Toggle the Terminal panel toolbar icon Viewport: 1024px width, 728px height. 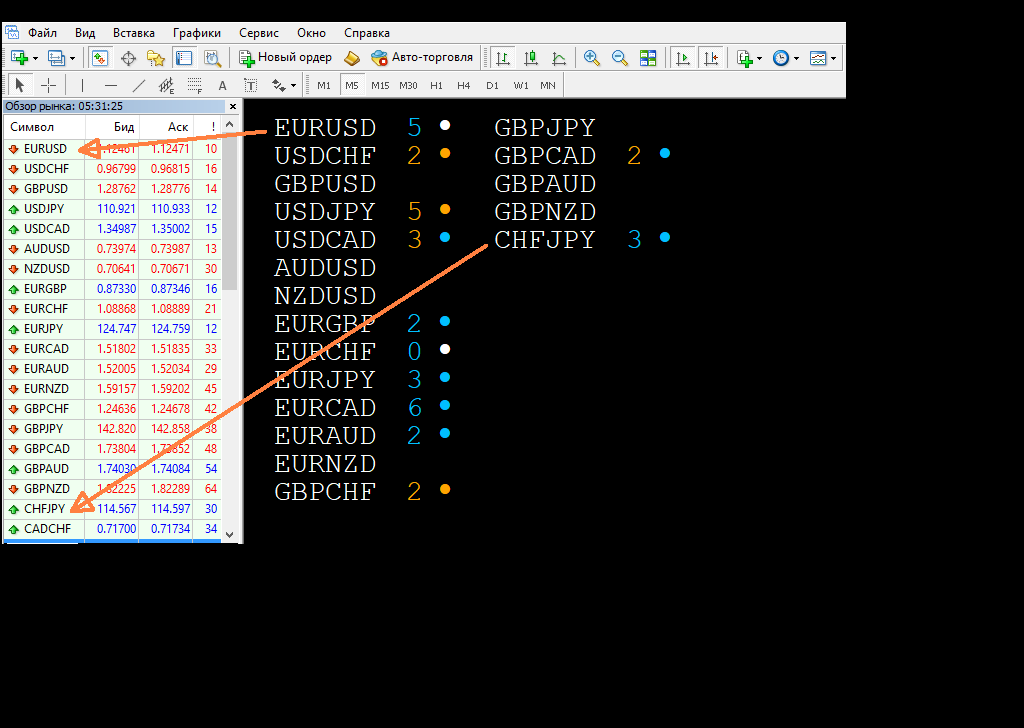[184, 58]
